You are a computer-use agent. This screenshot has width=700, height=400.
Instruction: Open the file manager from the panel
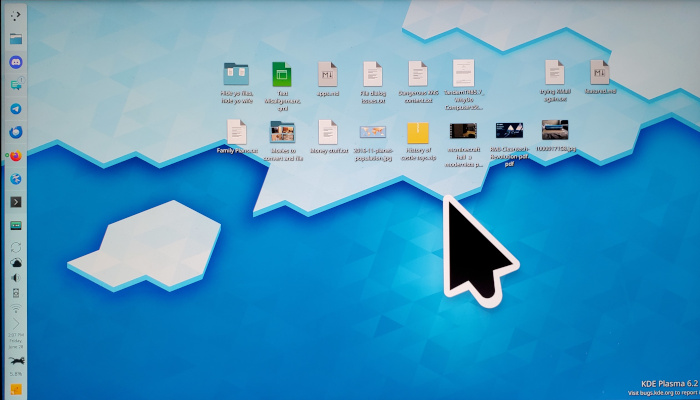tap(16, 39)
